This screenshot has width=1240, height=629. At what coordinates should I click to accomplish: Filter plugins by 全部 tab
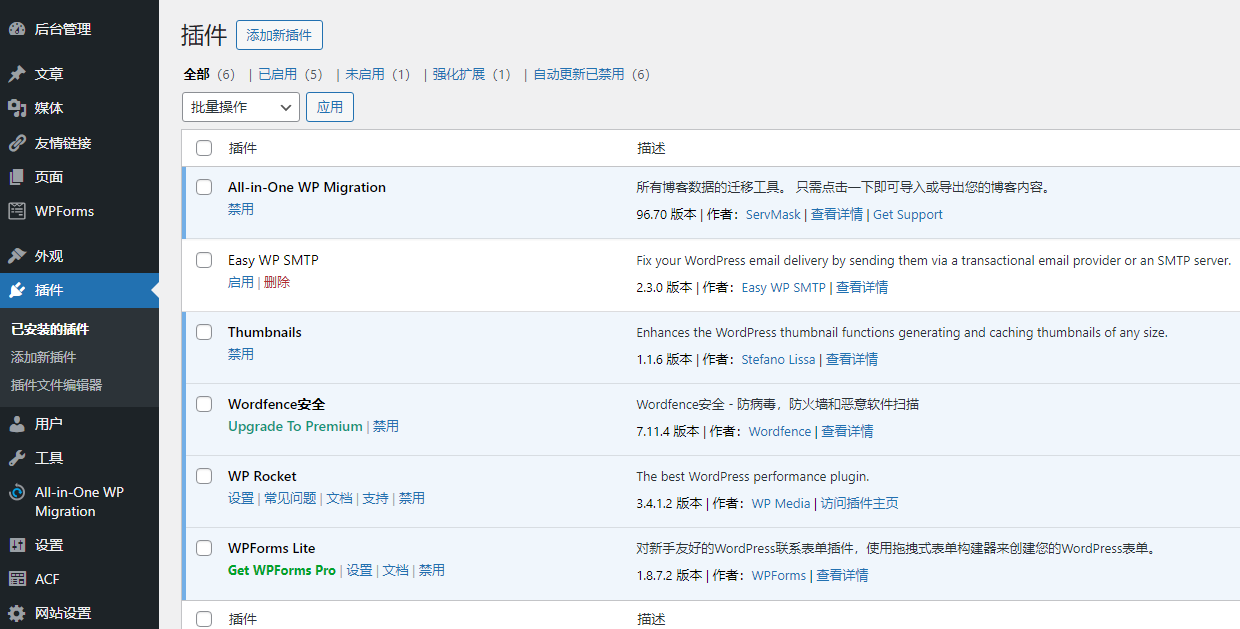[x=196, y=74]
